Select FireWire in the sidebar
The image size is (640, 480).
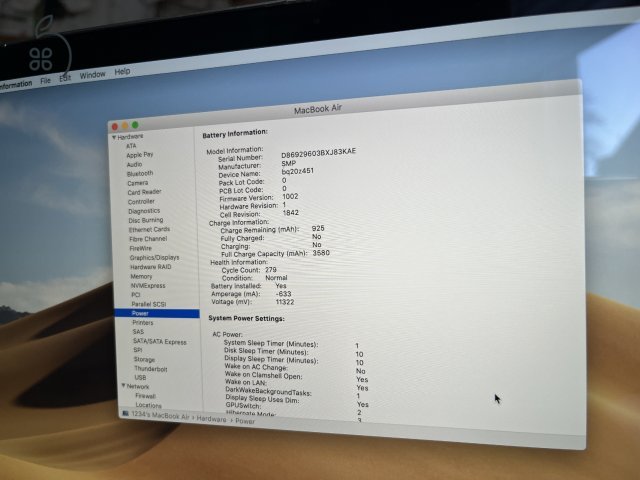point(140,248)
